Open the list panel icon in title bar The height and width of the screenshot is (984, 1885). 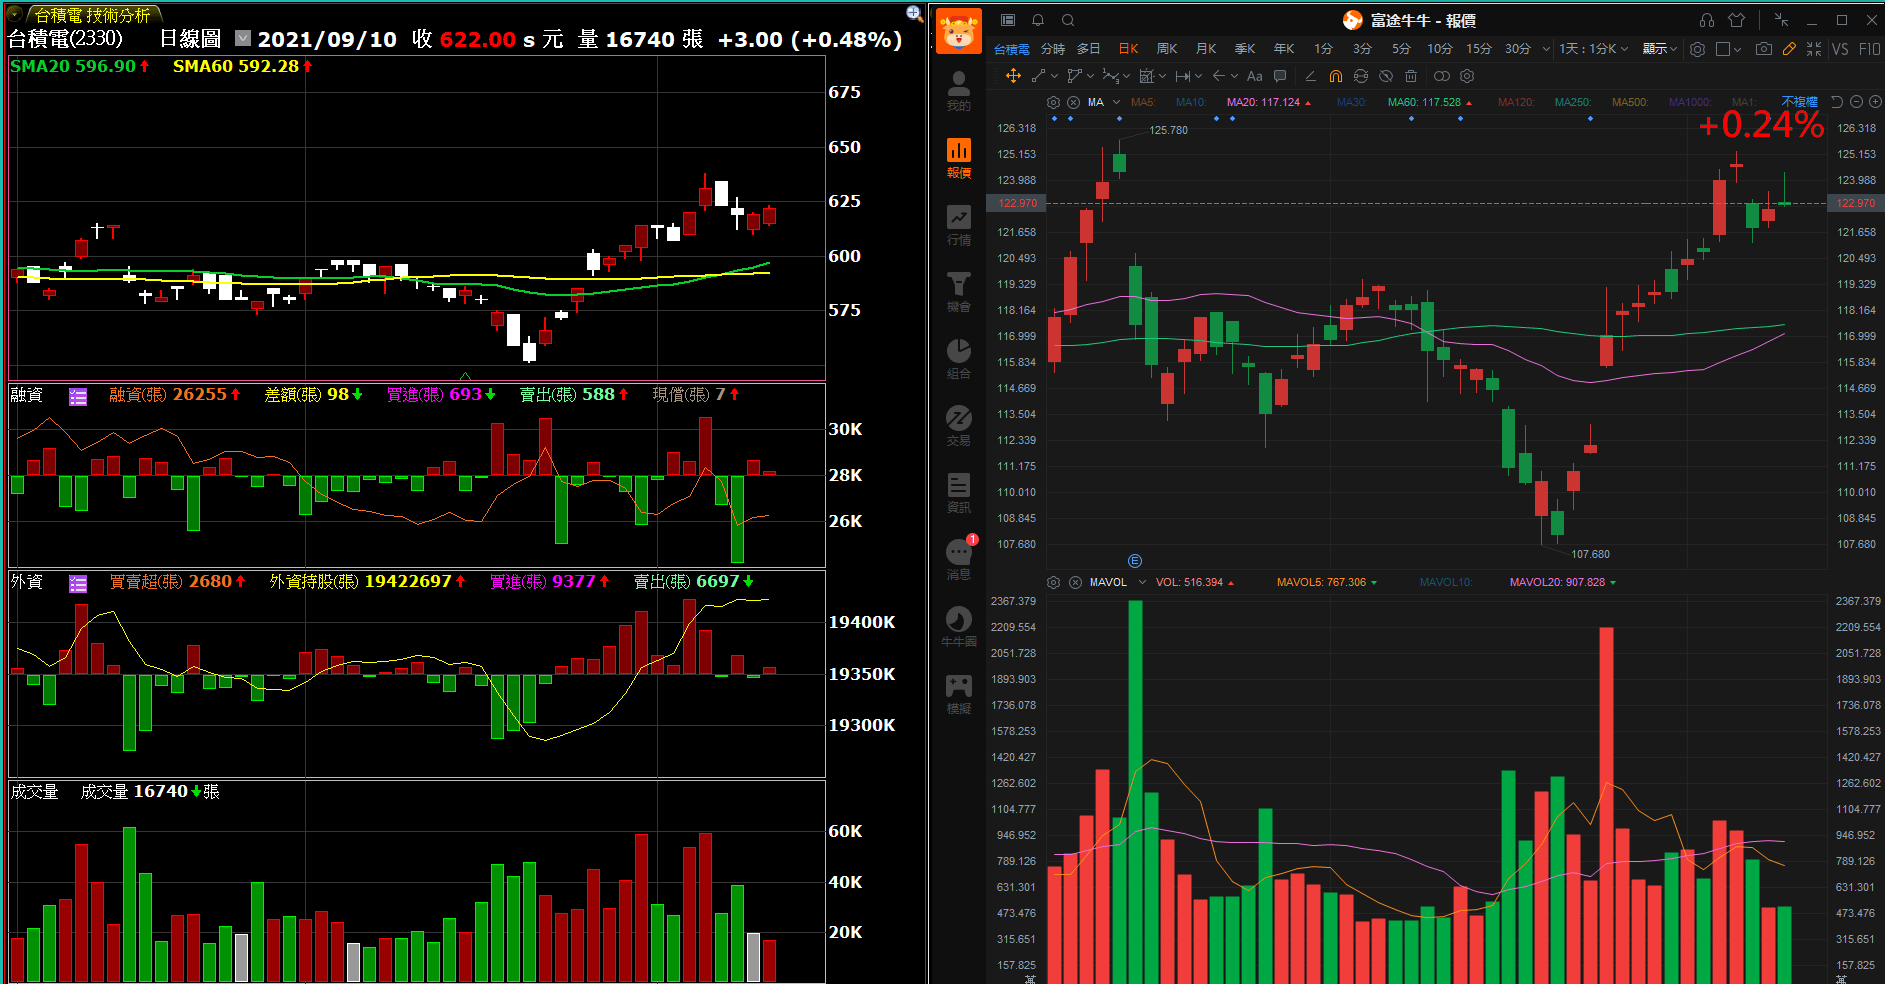(x=1008, y=20)
